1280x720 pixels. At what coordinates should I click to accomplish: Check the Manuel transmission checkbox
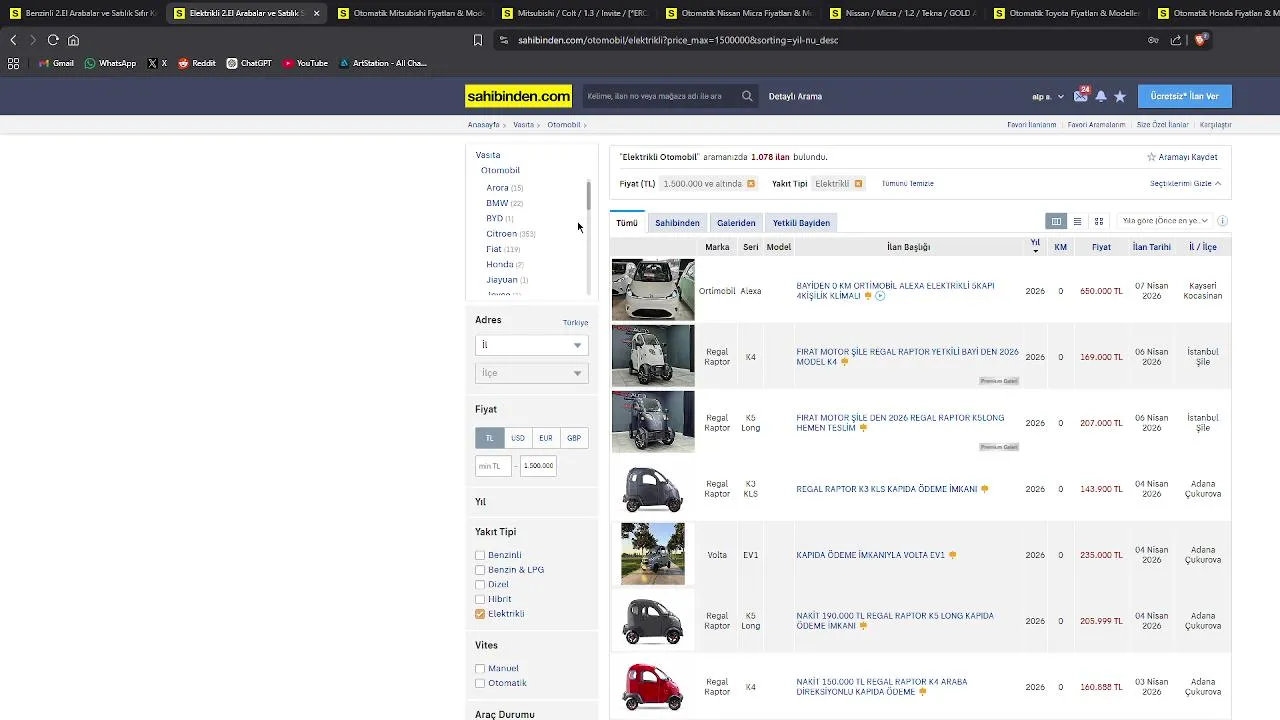[480, 668]
